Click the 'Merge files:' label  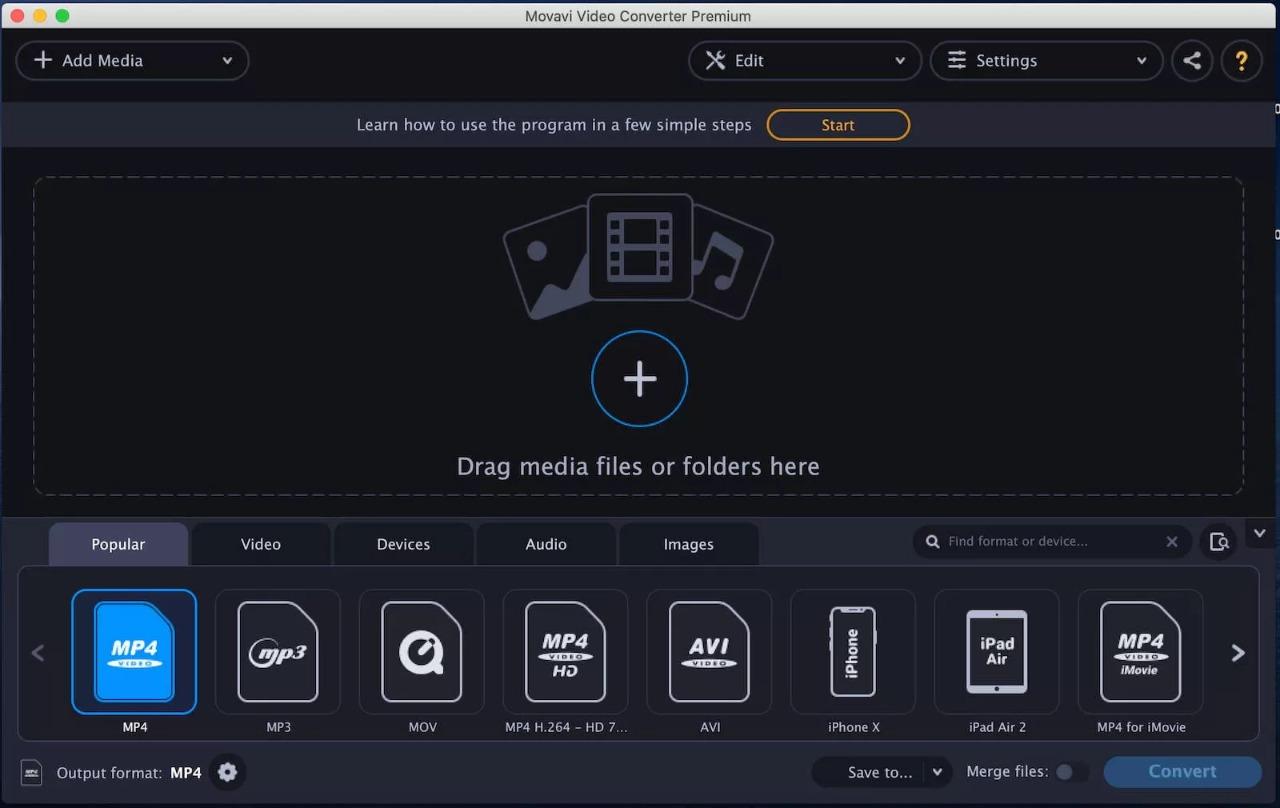coord(1007,772)
